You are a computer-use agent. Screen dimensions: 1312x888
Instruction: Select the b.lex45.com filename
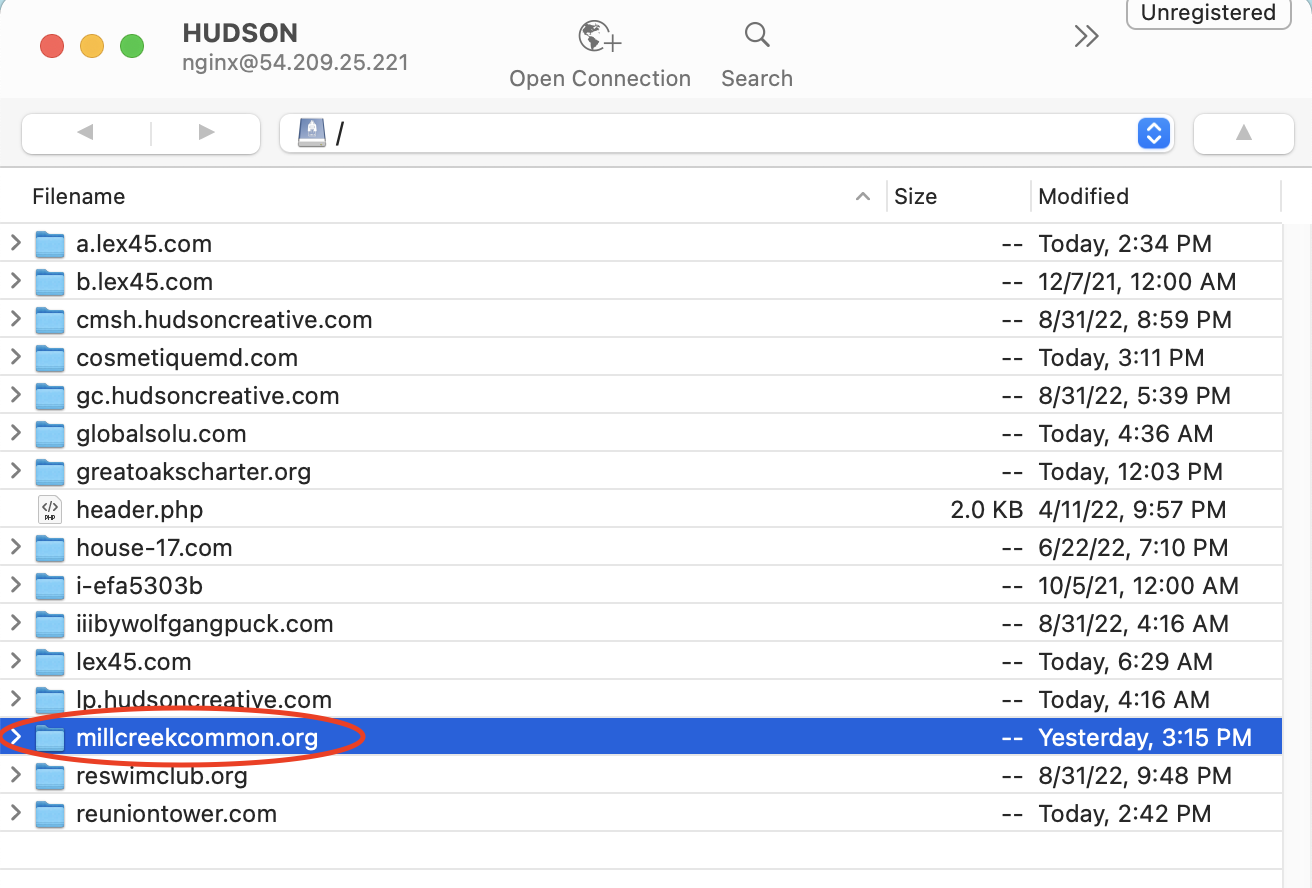(x=144, y=281)
